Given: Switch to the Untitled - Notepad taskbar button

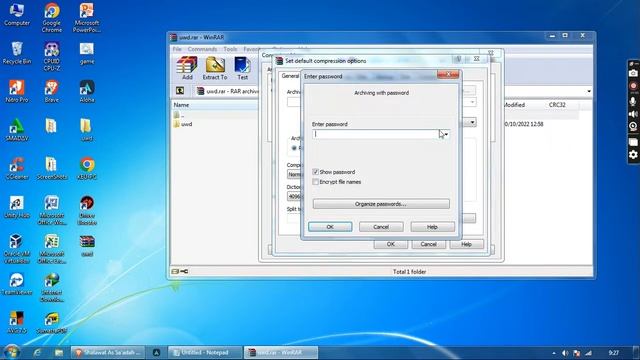Looking at the screenshot, I should (x=205, y=352).
